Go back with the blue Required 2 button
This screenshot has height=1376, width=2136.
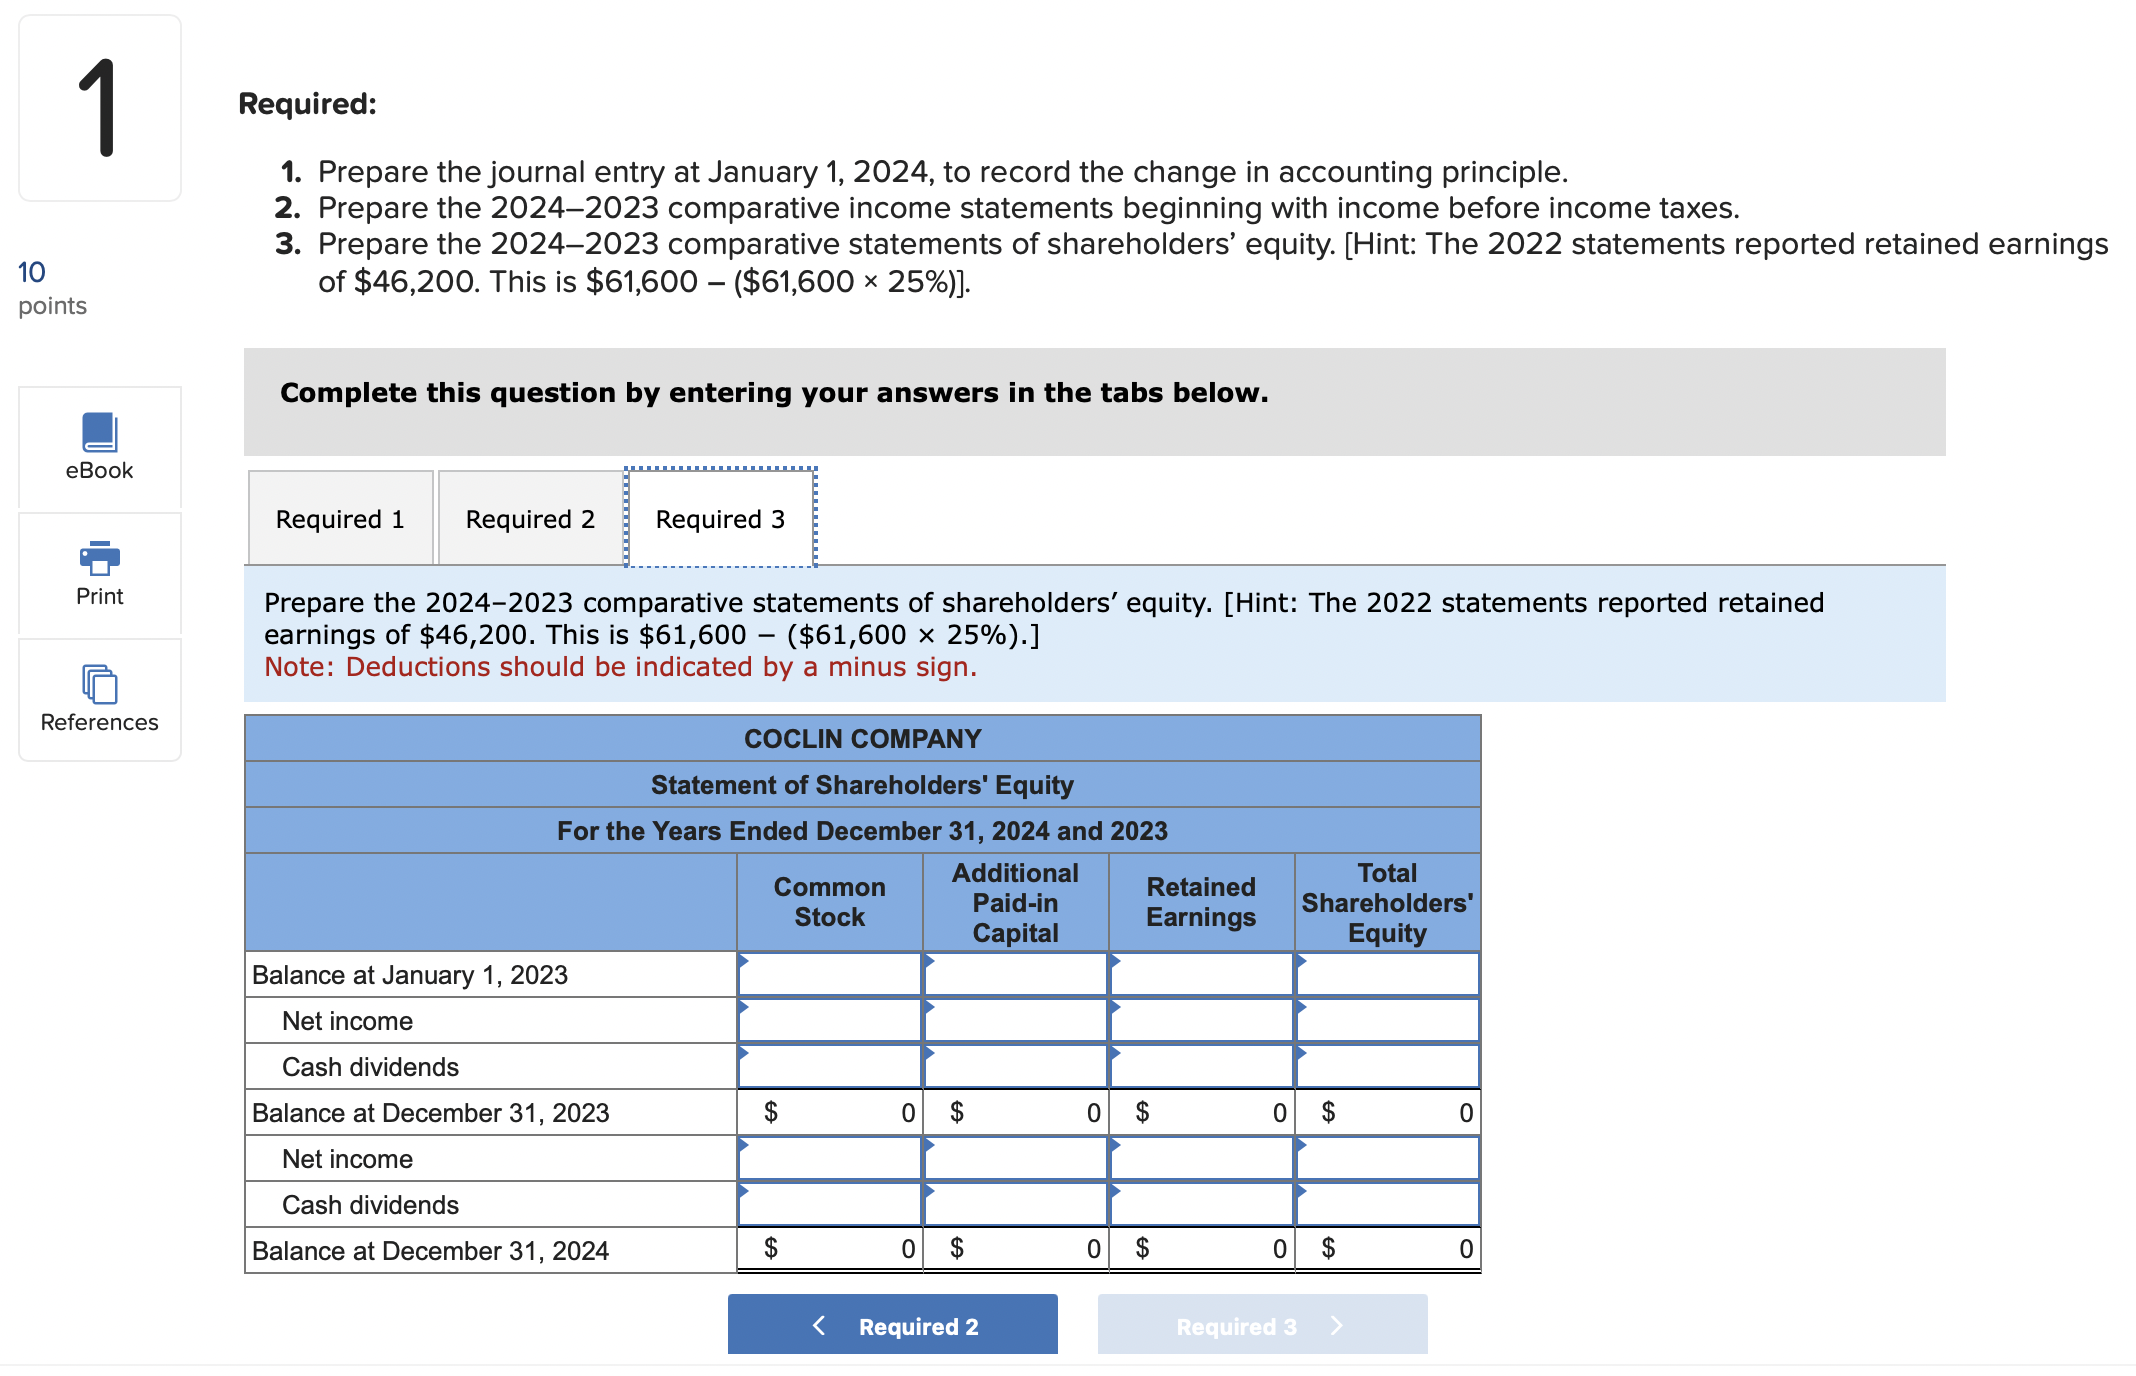[x=892, y=1325]
